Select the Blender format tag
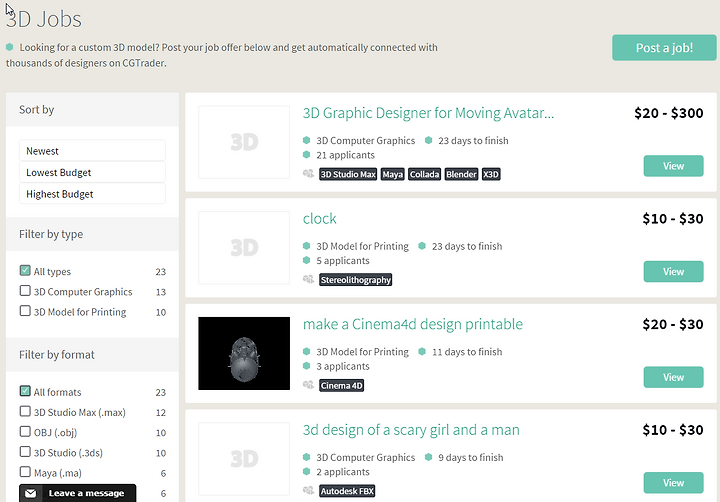The width and height of the screenshot is (720, 502). [x=461, y=175]
